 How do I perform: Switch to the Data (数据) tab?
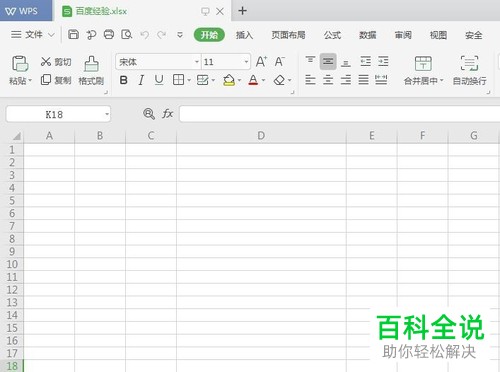pos(368,35)
